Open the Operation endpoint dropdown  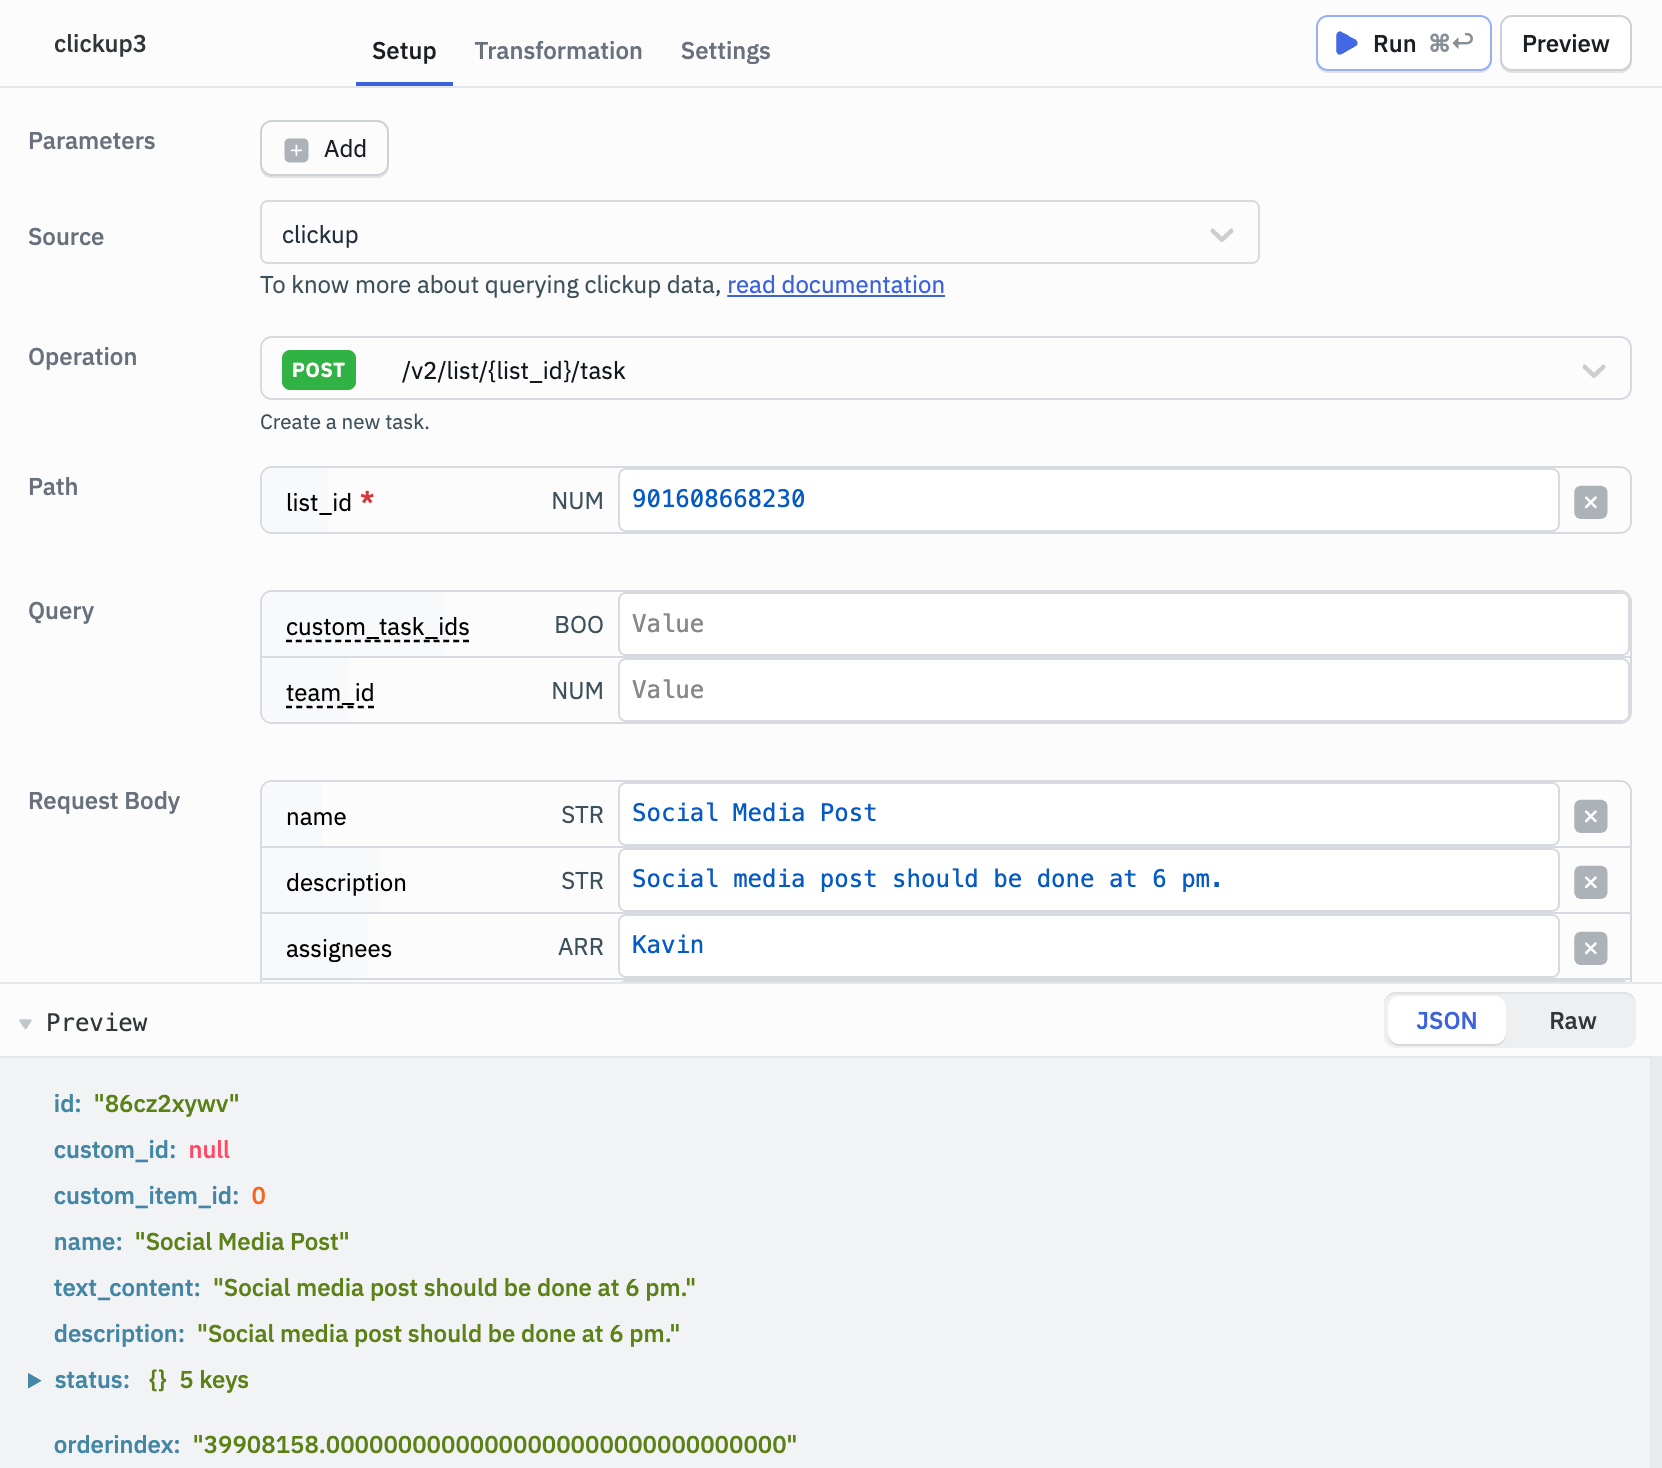coord(1594,370)
